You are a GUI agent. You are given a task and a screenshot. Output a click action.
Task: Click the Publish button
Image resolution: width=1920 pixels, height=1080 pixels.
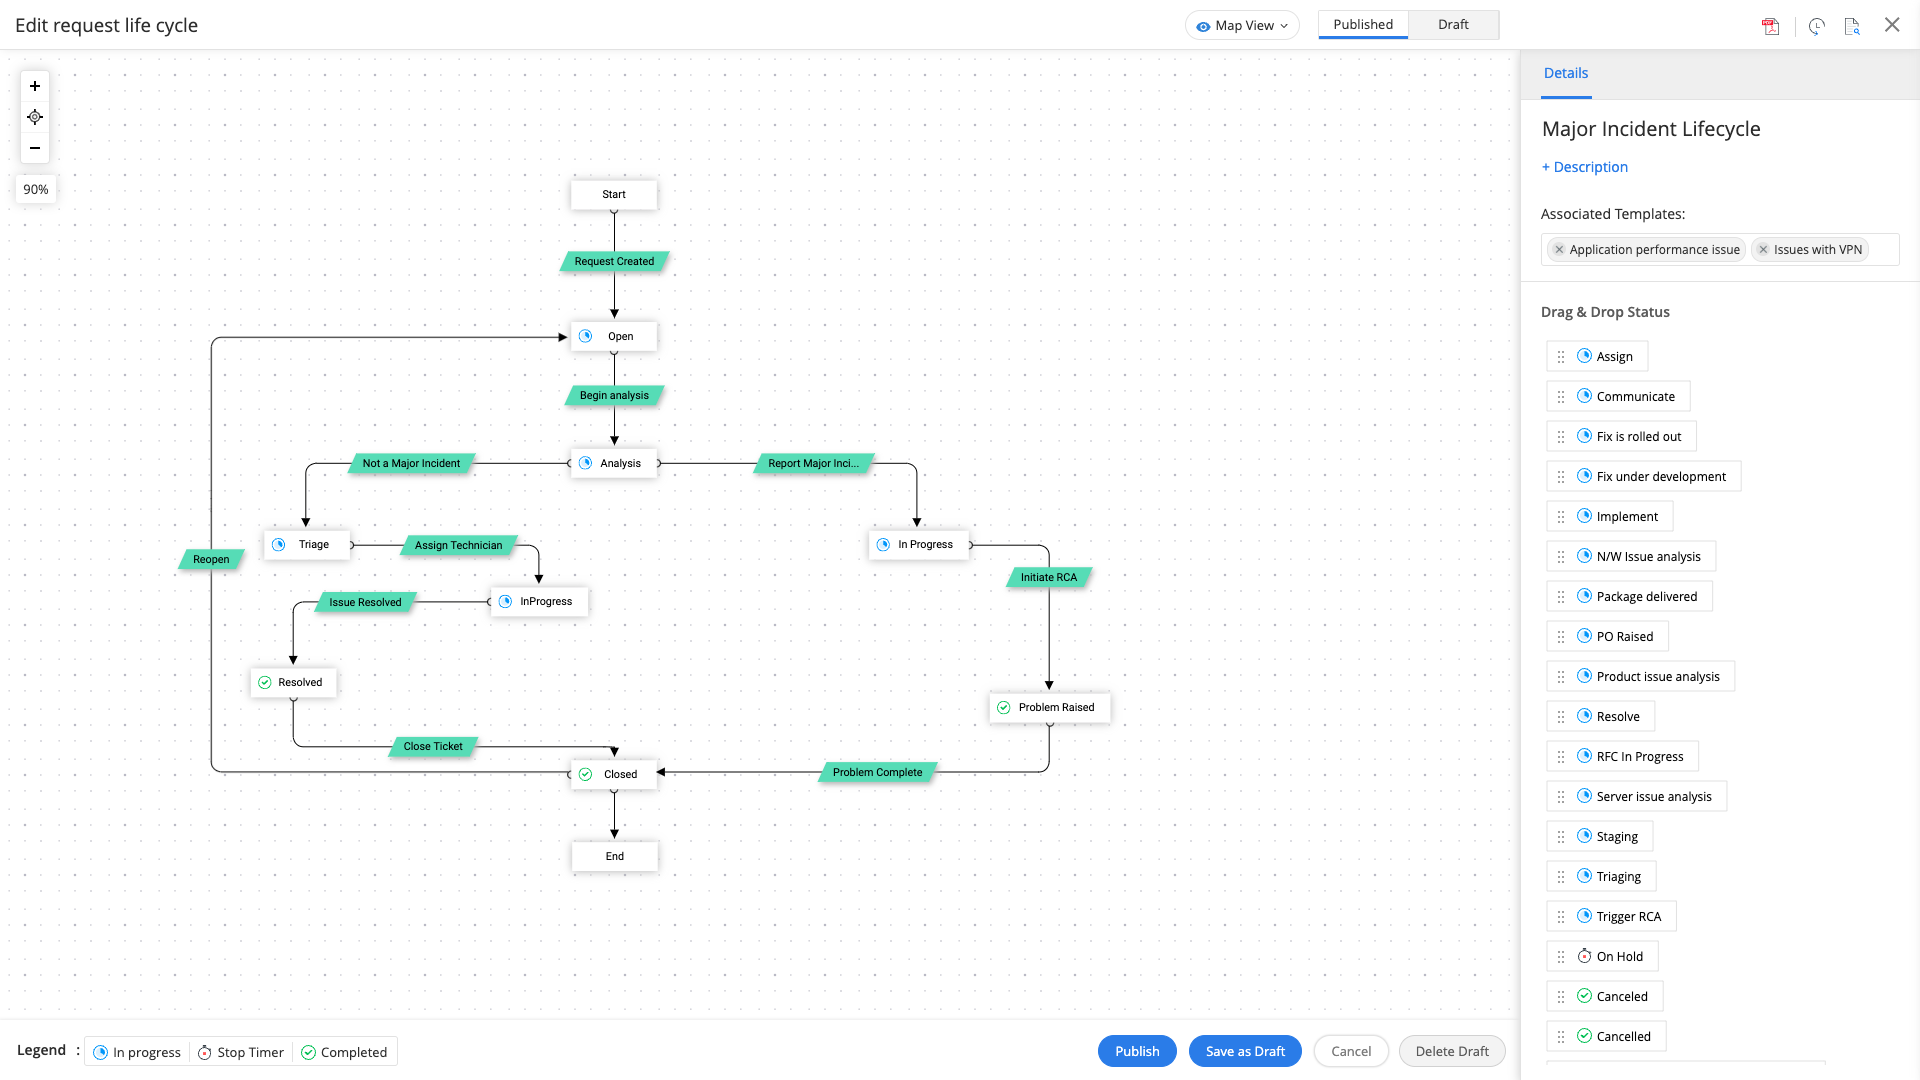1137,1051
